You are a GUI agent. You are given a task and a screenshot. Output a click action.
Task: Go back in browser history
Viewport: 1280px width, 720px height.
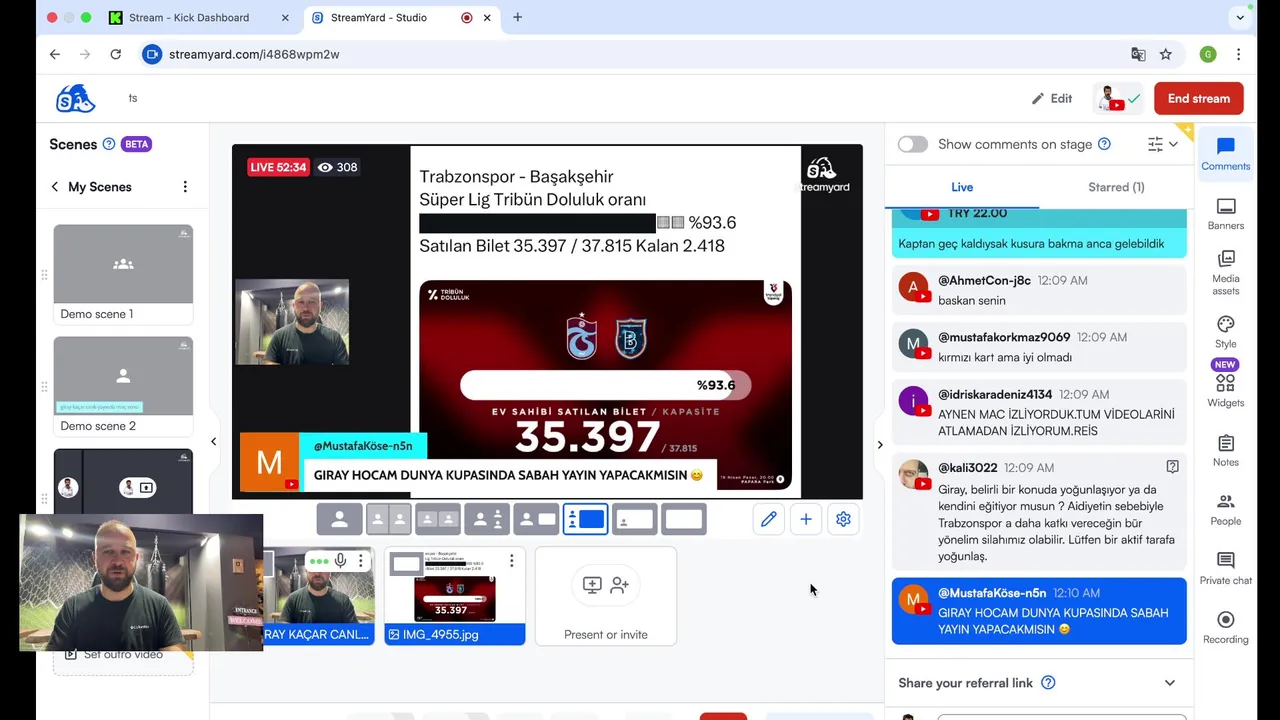pyautogui.click(x=55, y=54)
